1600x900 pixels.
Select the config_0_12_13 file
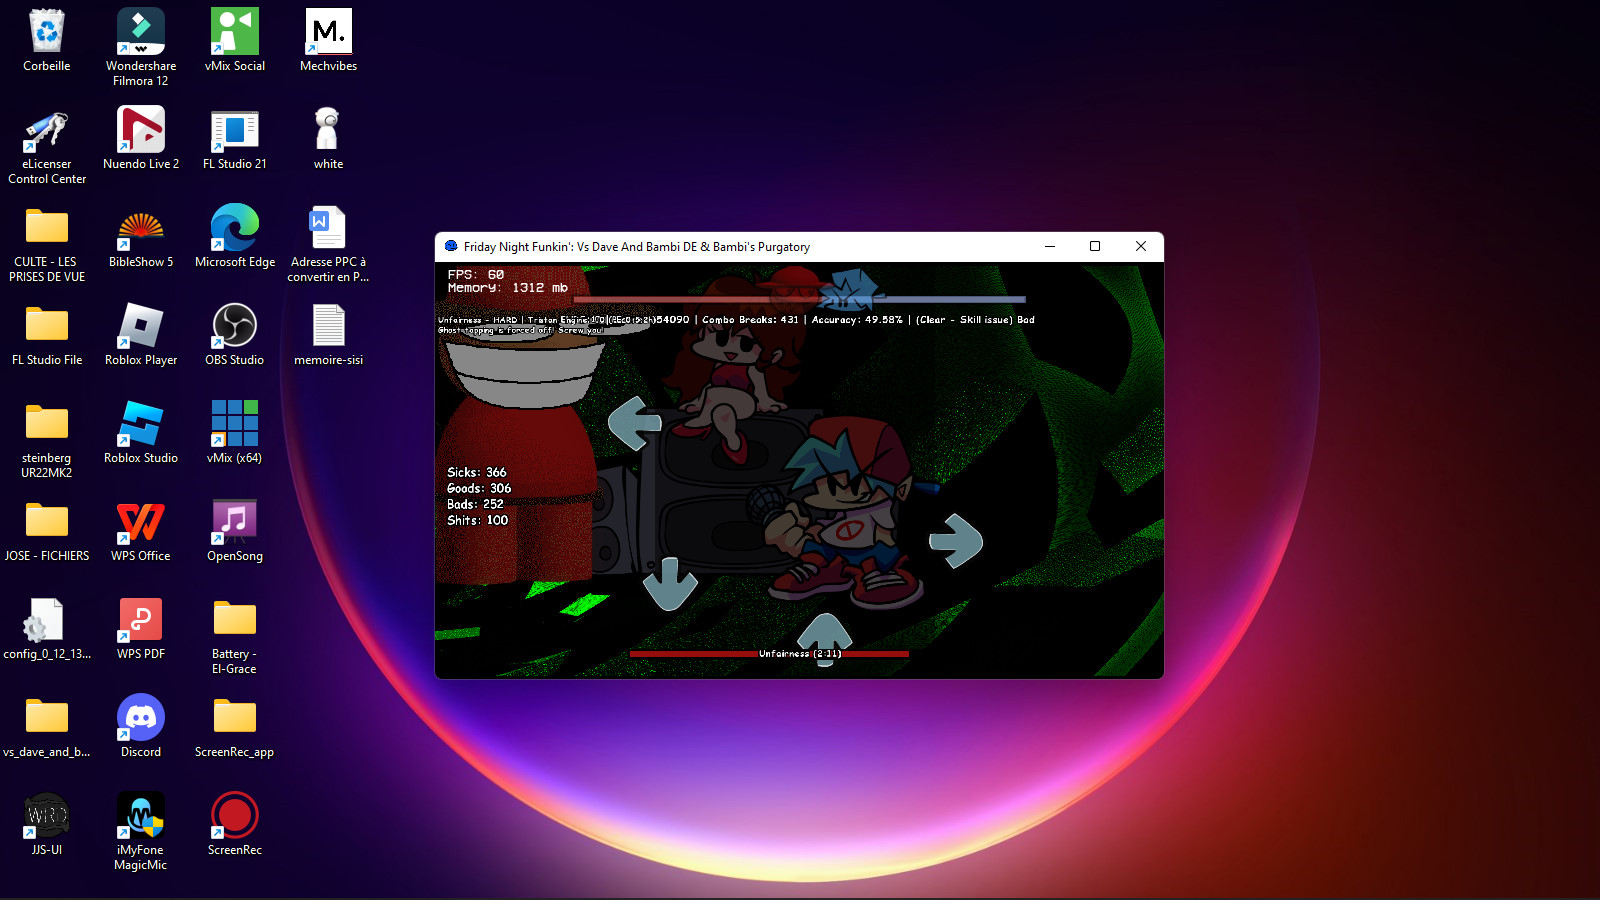tap(47, 630)
